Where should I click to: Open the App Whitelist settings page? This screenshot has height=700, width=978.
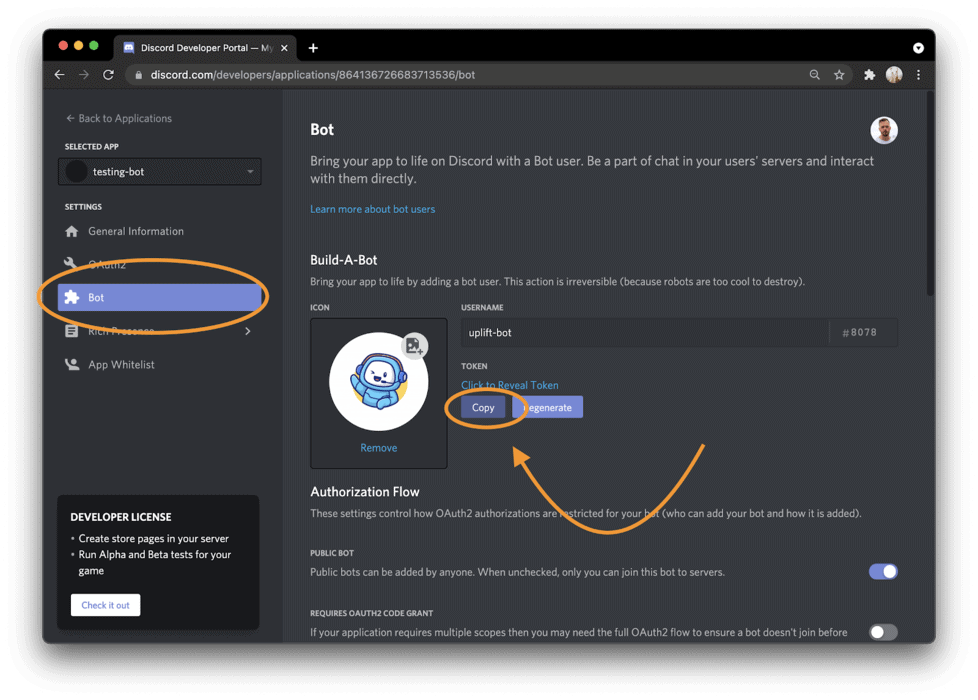coord(121,364)
